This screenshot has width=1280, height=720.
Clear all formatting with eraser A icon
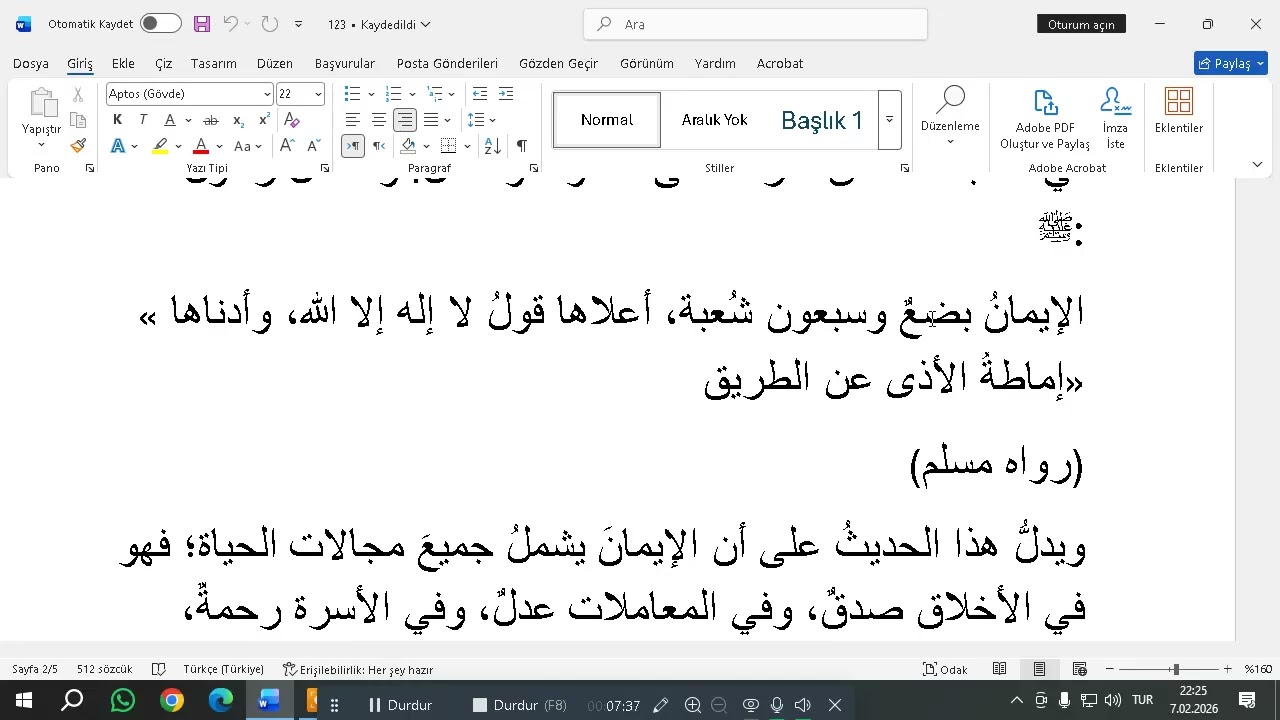(x=292, y=120)
